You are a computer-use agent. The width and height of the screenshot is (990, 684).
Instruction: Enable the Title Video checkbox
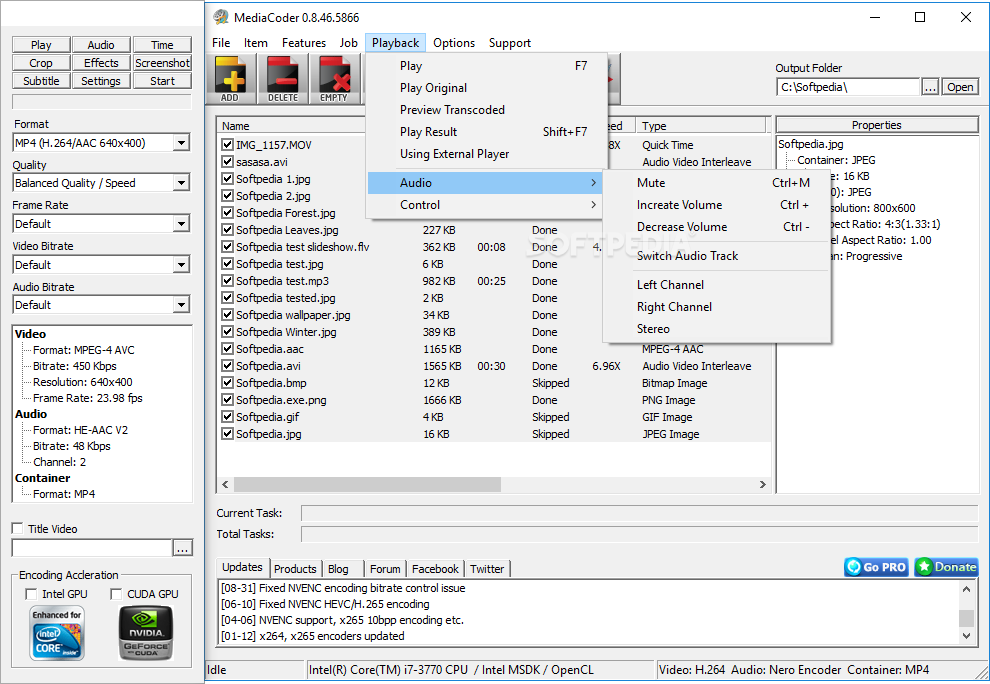point(18,529)
